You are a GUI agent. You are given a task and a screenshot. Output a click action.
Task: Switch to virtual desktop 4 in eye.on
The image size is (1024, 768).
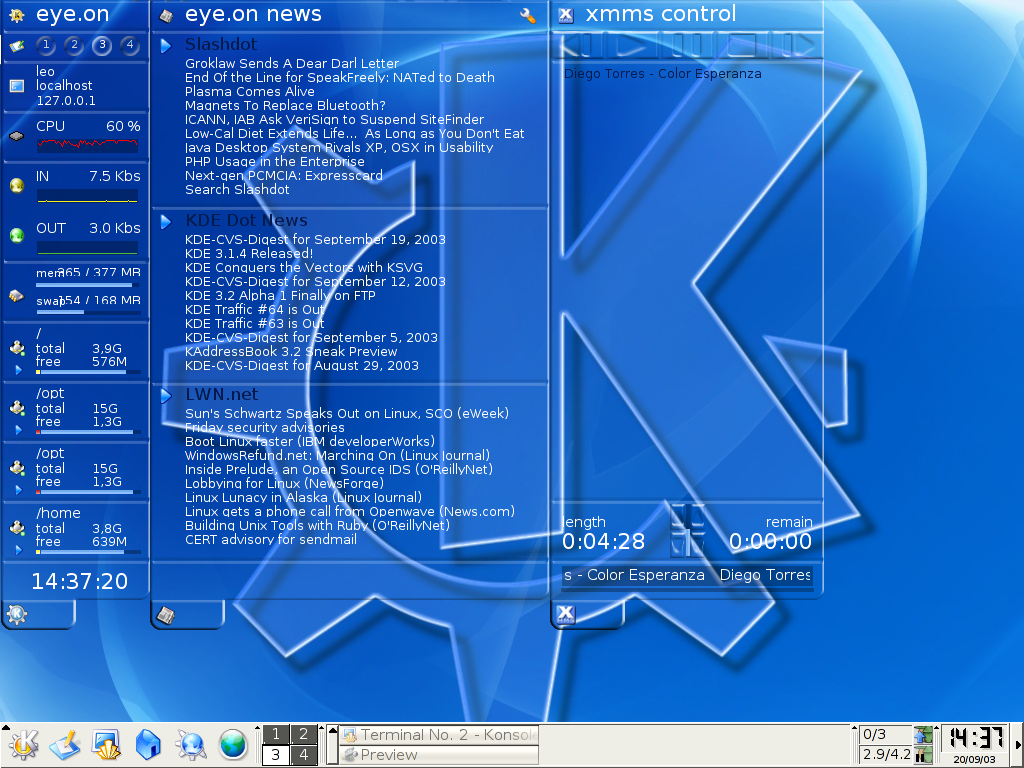click(130, 45)
